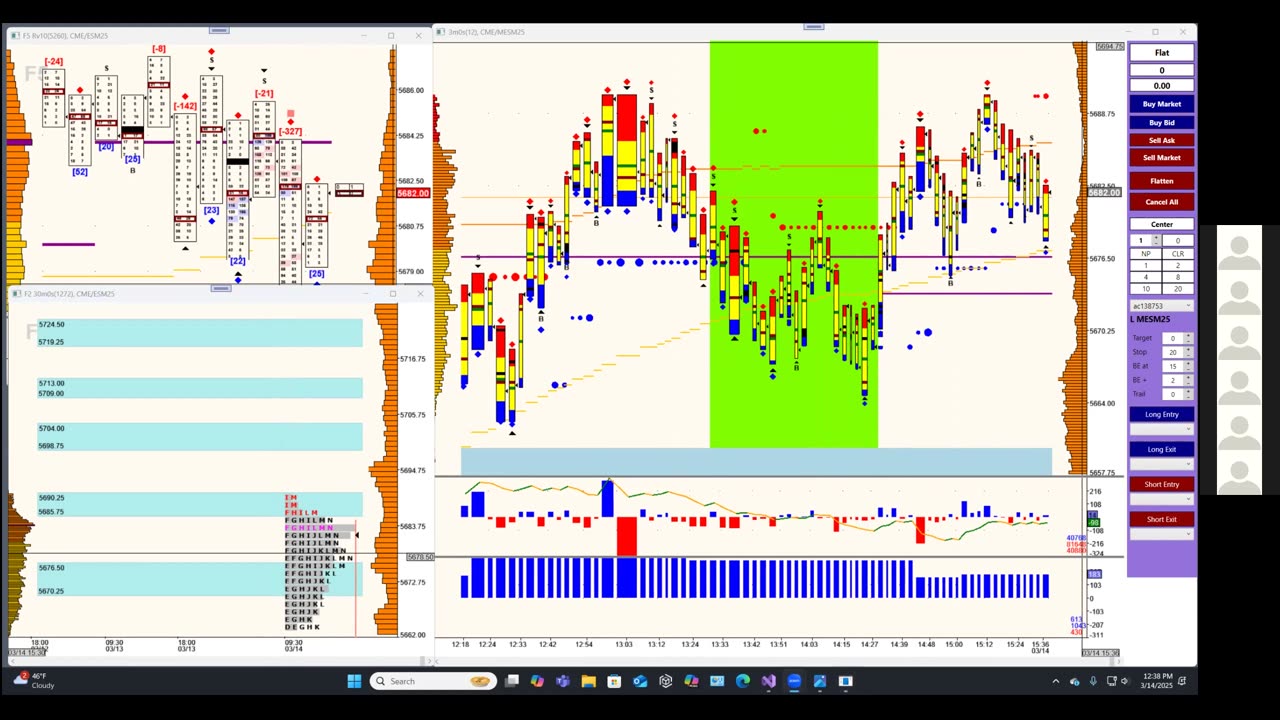Image resolution: width=1280 pixels, height=720 pixels.
Task: Select quantity 20 in the order grid
Action: (1177, 289)
